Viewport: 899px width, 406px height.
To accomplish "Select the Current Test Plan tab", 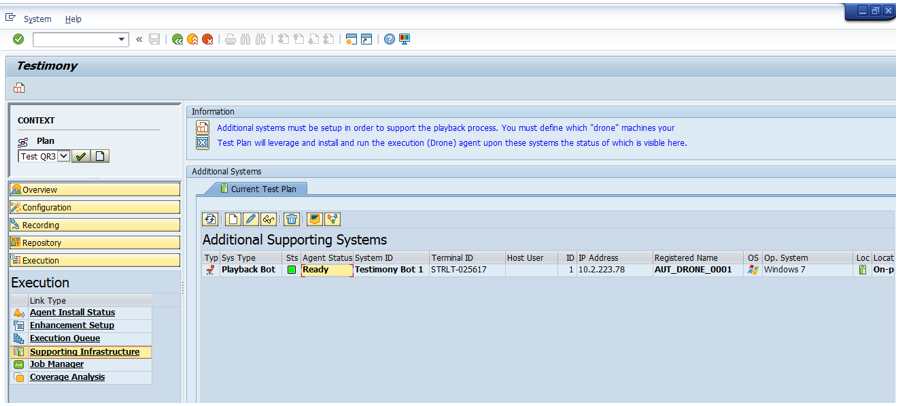I will (257, 189).
